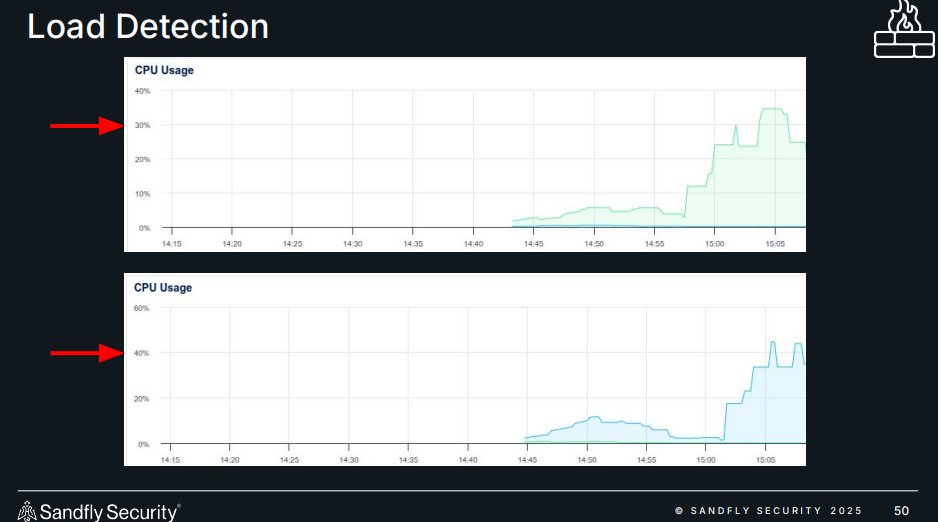Click slide number 50

click(902, 511)
